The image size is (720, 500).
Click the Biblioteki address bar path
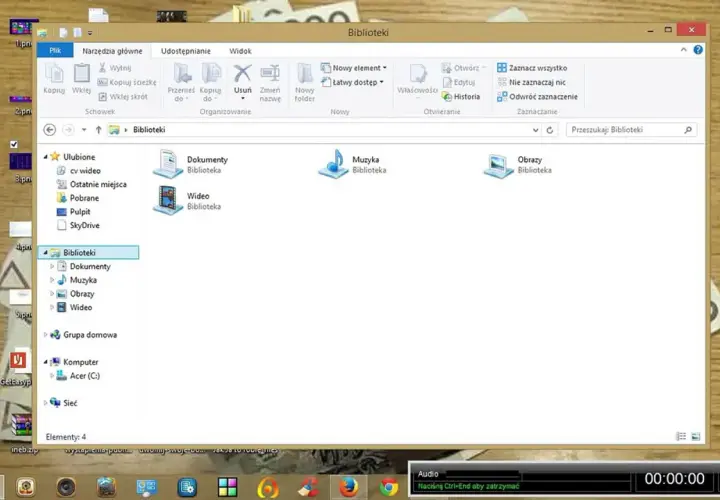pyautogui.click(x=149, y=130)
